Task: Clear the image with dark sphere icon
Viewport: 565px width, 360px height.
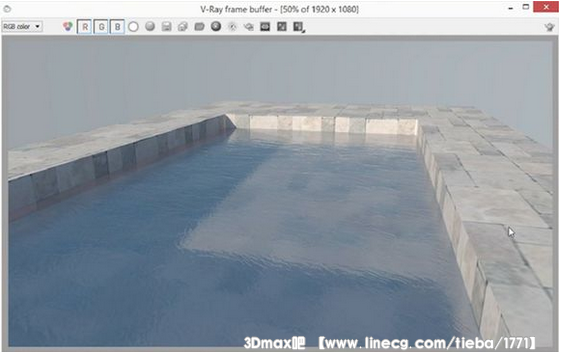Action: click(216, 26)
